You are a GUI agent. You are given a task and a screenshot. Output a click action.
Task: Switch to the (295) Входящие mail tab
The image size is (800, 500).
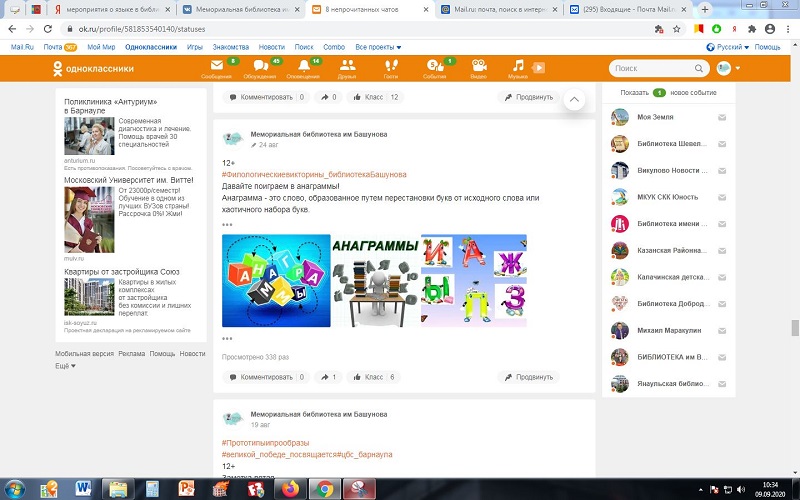pos(629,10)
